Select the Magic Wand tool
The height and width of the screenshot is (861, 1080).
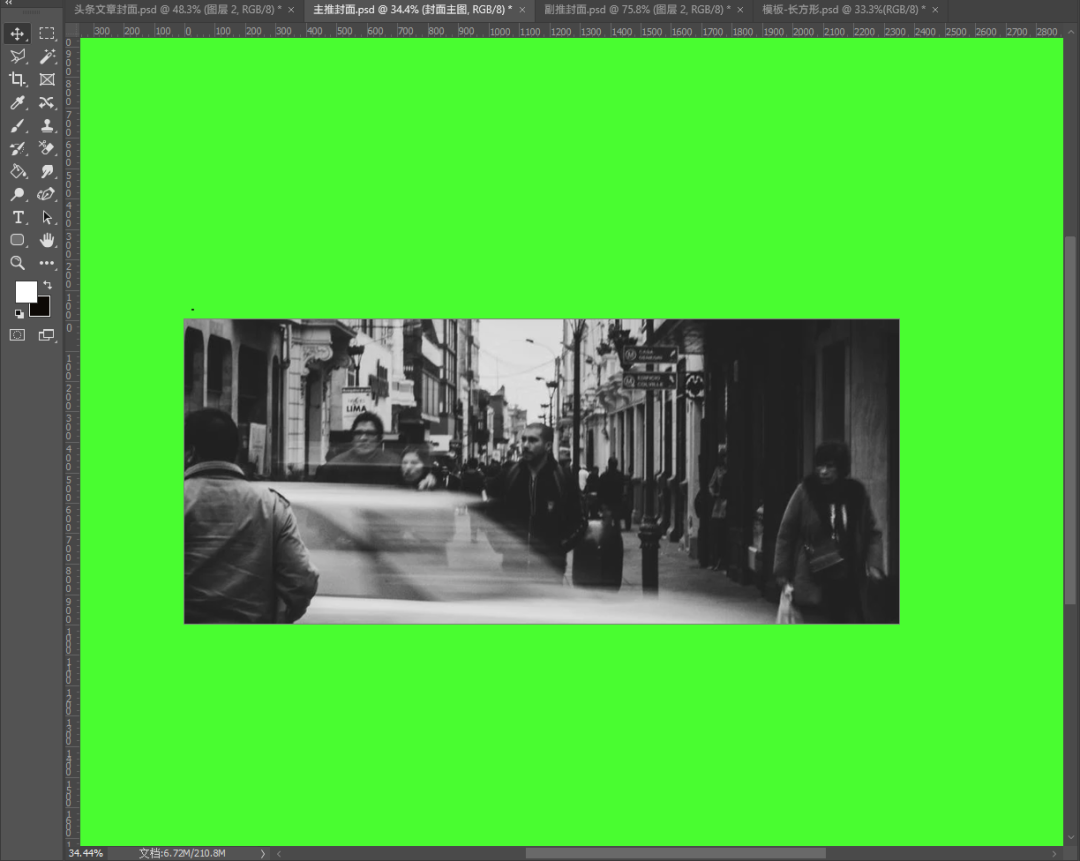[47, 56]
